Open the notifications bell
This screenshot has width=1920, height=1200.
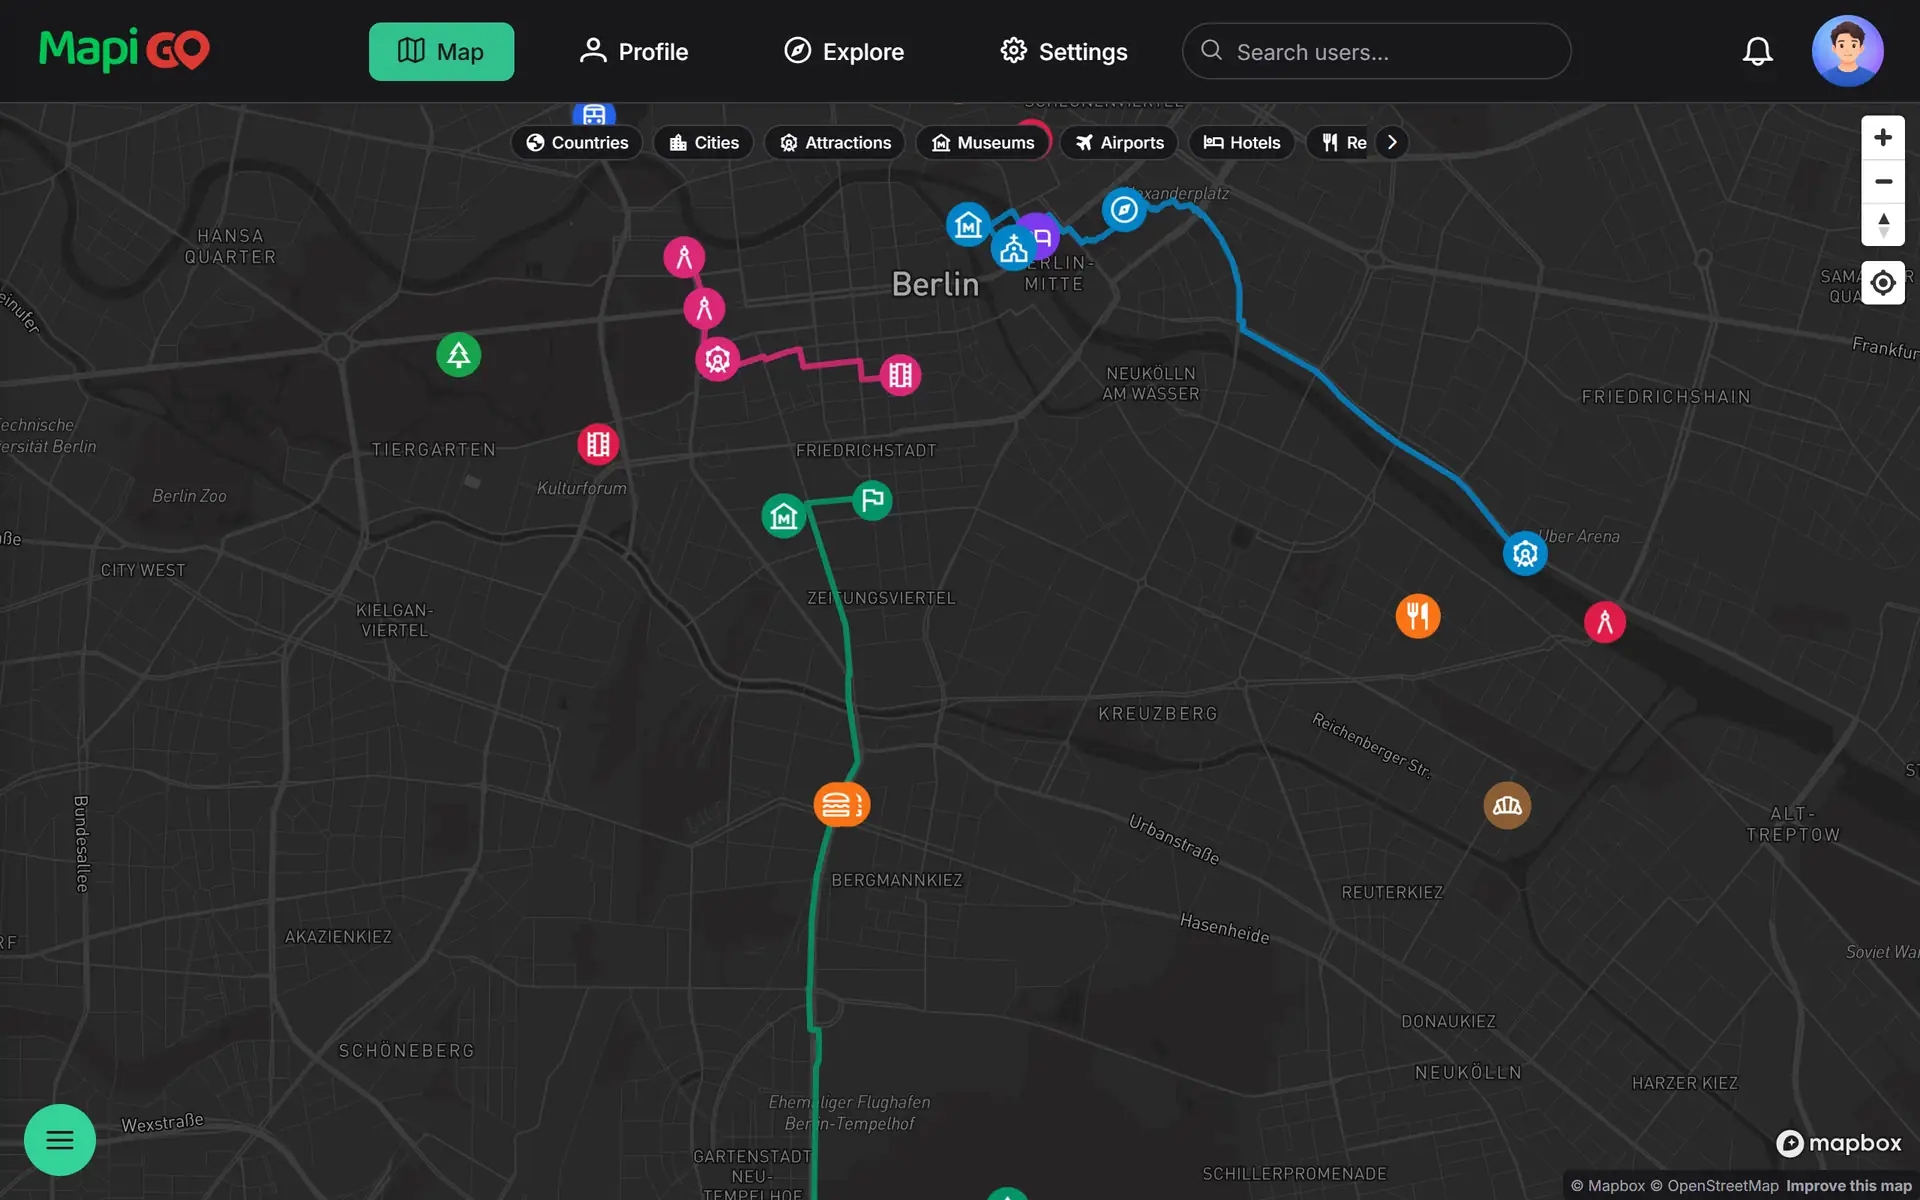coord(1757,51)
